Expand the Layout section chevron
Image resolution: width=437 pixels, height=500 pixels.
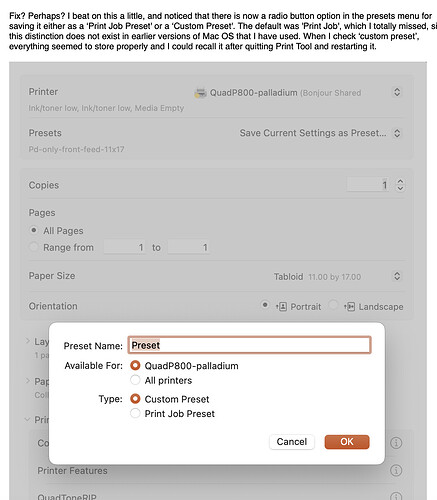click(x=28, y=341)
